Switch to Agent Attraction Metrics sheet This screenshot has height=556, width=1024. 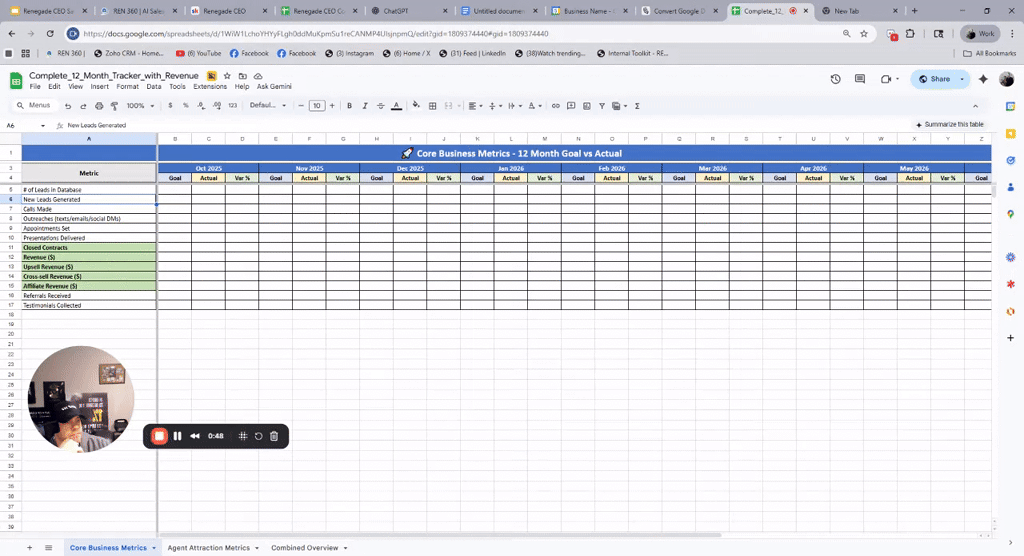208,548
